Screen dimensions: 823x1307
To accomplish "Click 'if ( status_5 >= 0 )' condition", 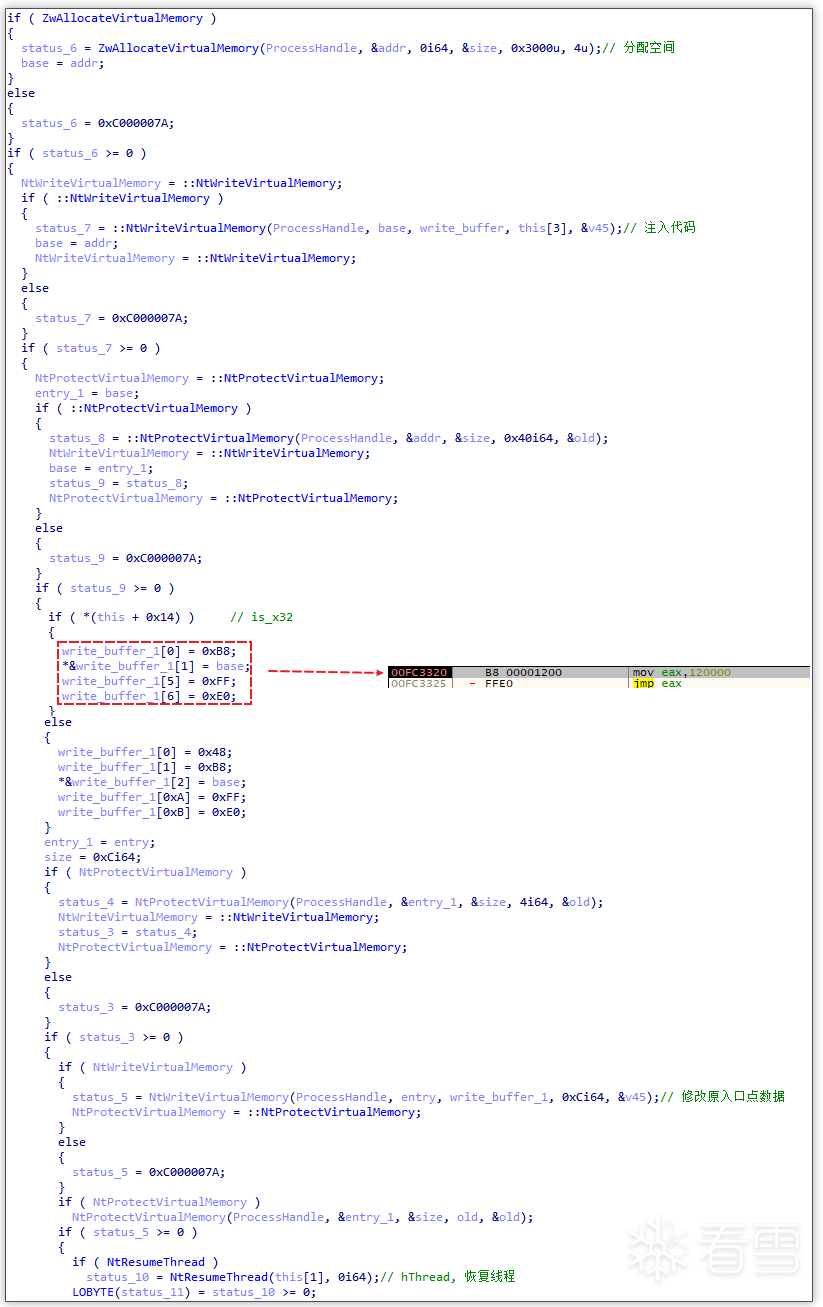I will 128,1232.
